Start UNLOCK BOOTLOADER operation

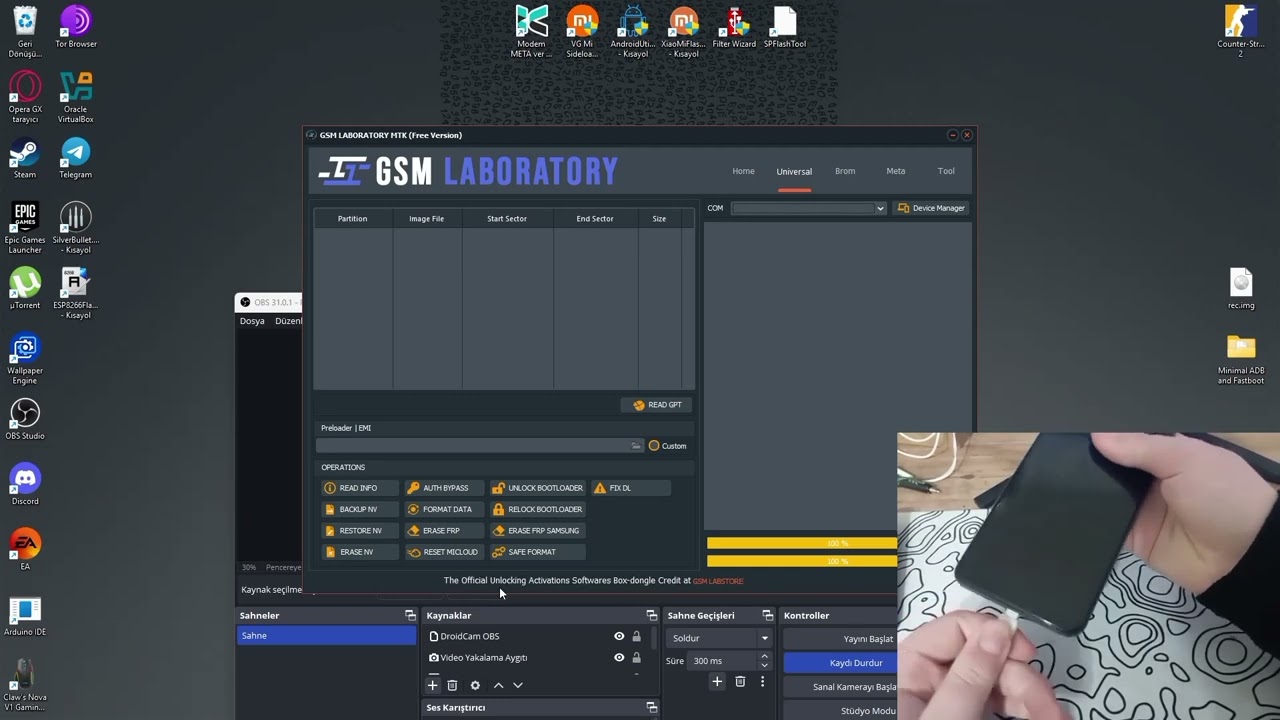pyautogui.click(x=537, y=488)
